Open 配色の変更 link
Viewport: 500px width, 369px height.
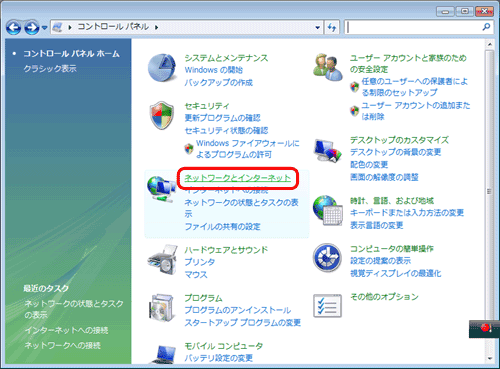369,165
